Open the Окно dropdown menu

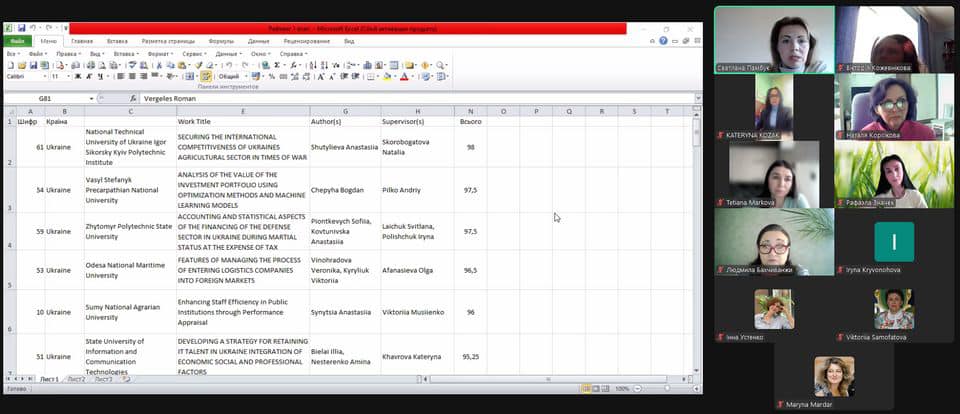coord(260,54)
